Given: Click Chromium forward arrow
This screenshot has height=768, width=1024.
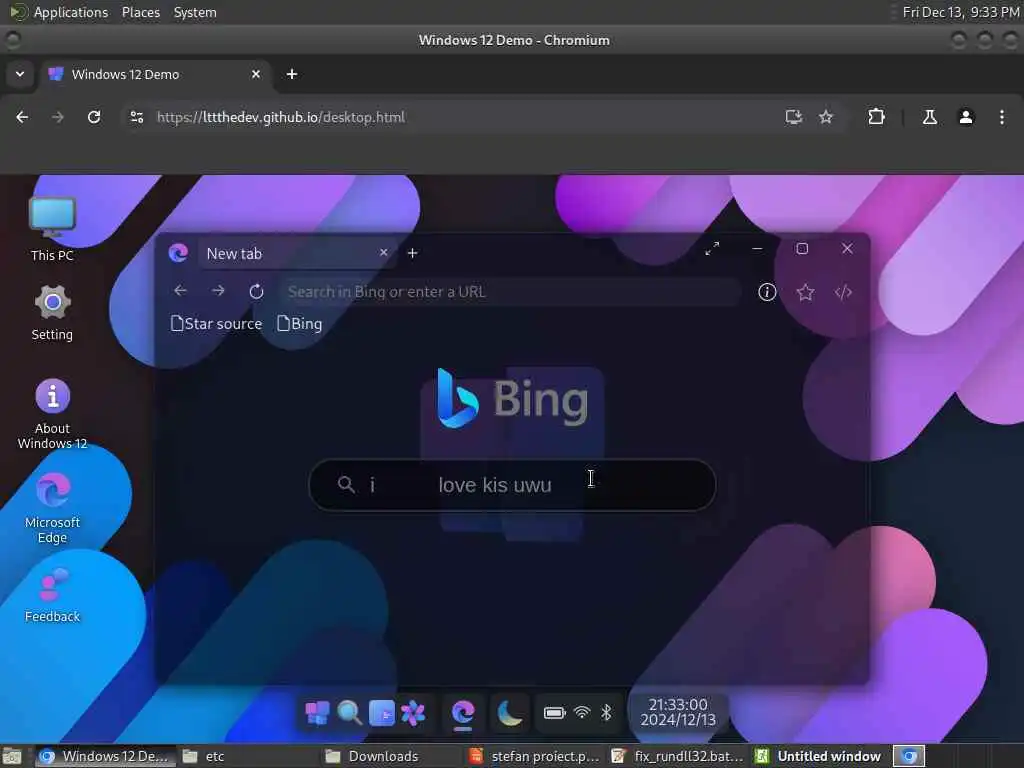Looking at the screenshot, I should 58,117.
